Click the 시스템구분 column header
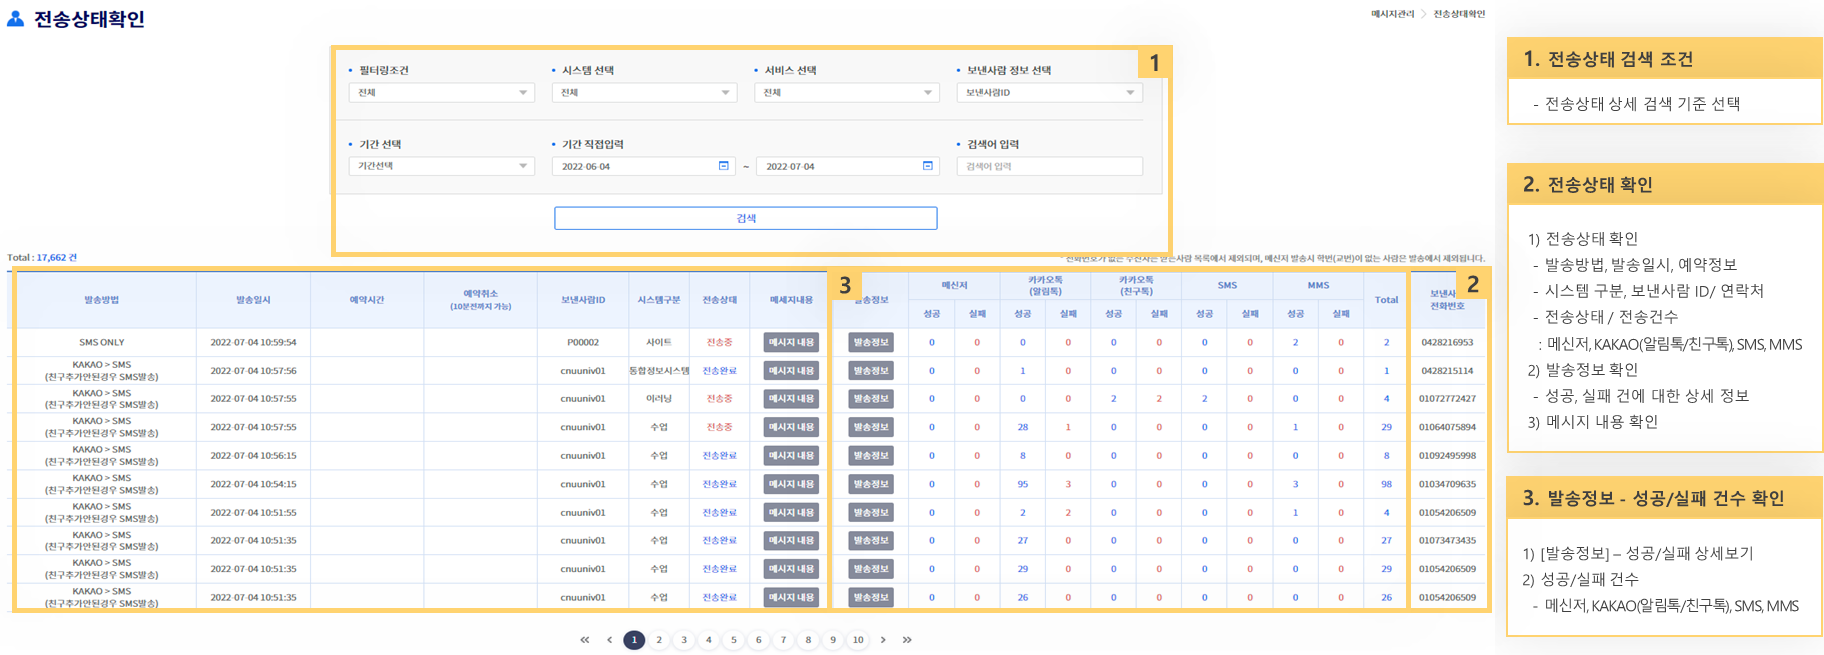The height and width of the screenshot is (655, 1824). [x=658, y=300]
